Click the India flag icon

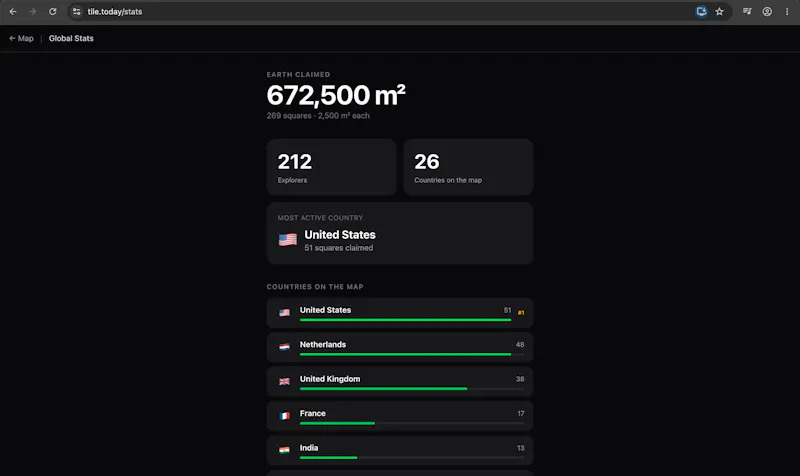click(x=284, y=450)
